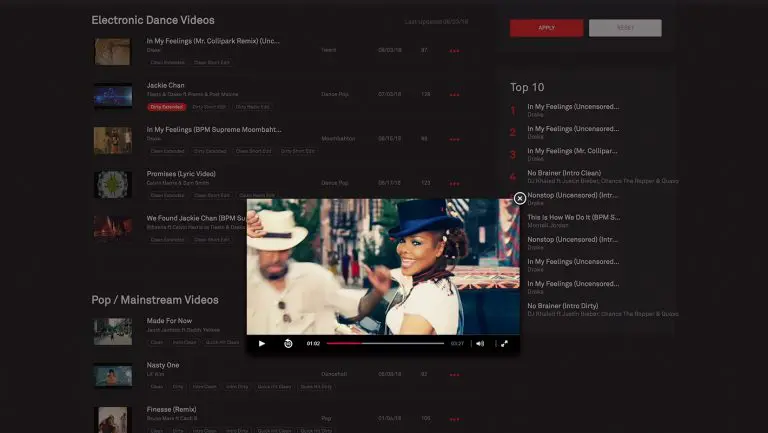The width and height of the screenshot is (768, 433).
Task: Open more options for Finesse (Remix)
Action: (x=454, y=420)
